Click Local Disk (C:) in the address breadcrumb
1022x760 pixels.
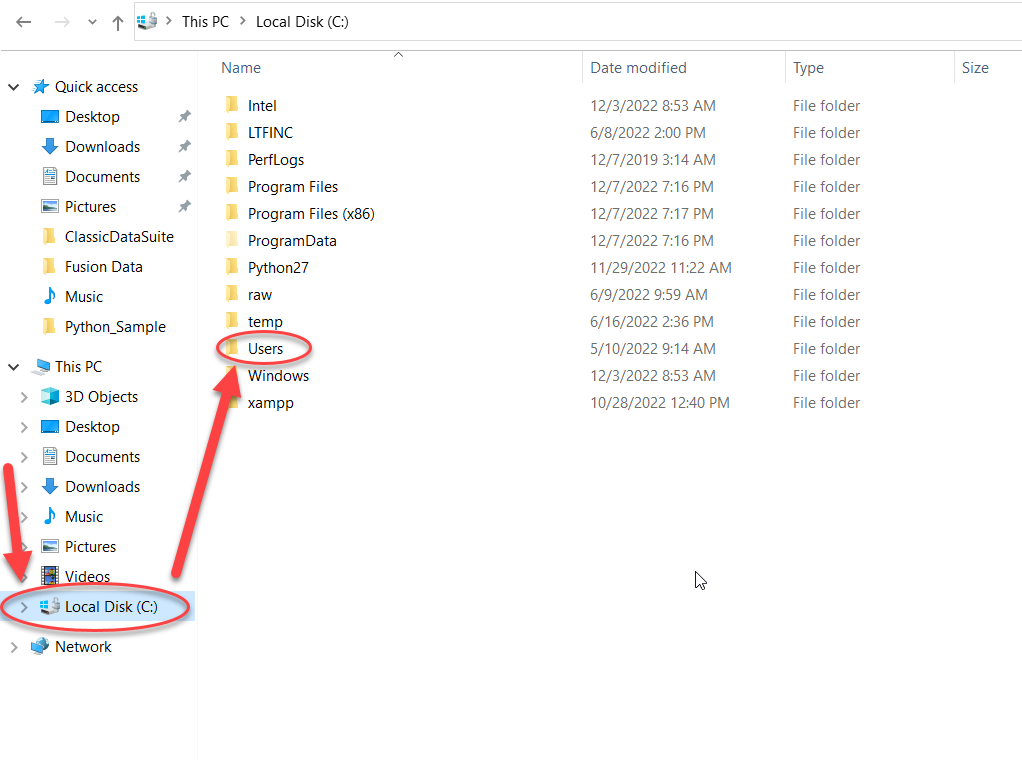point(302,22)
